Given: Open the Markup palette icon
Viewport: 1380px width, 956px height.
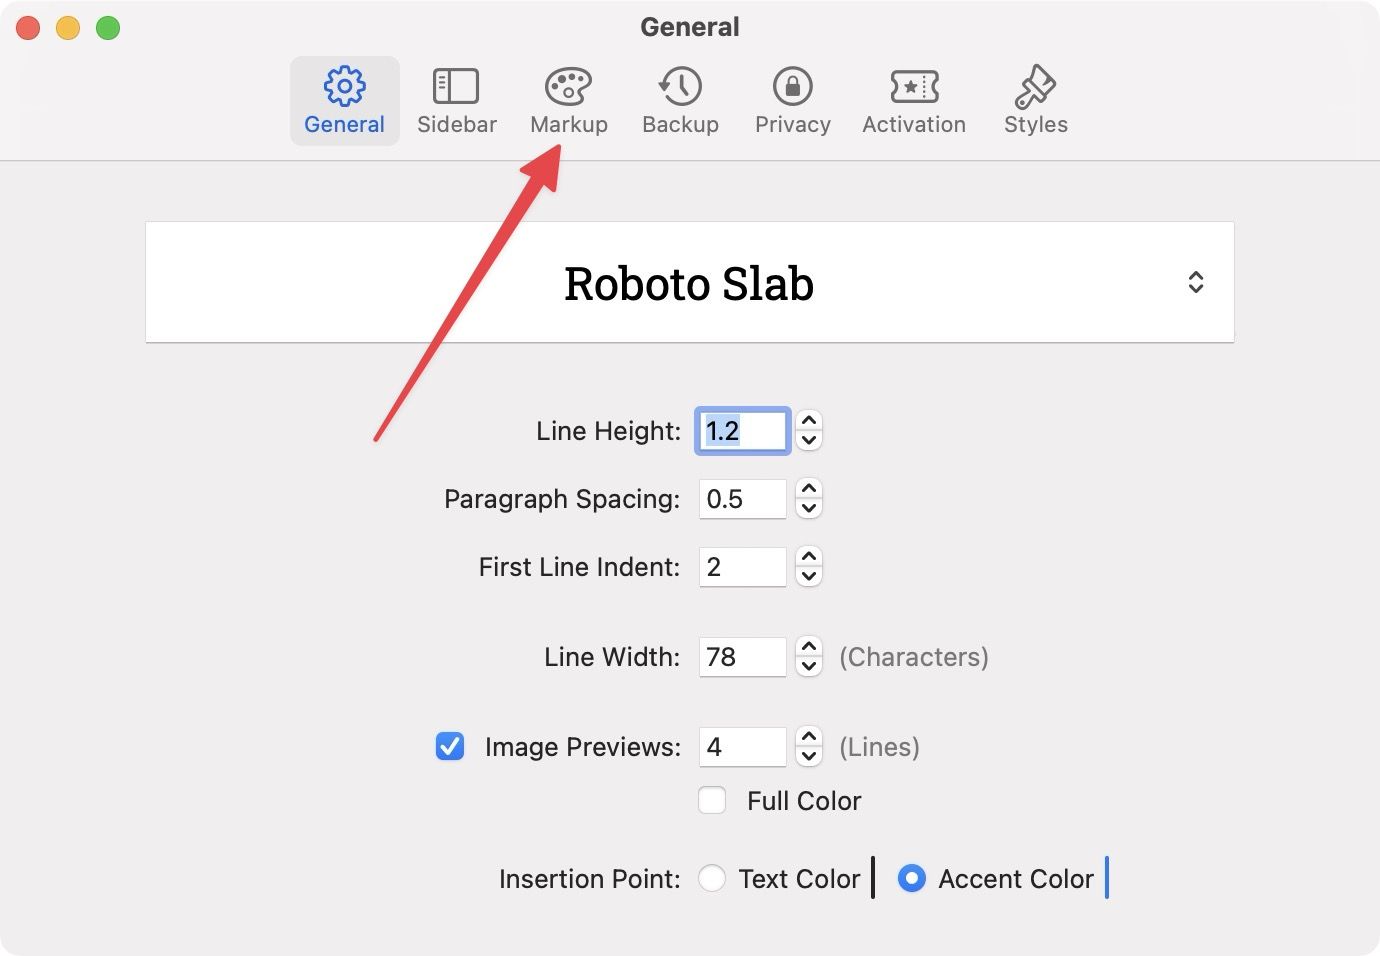Looking at the screenshot, I should click(568, 87).
